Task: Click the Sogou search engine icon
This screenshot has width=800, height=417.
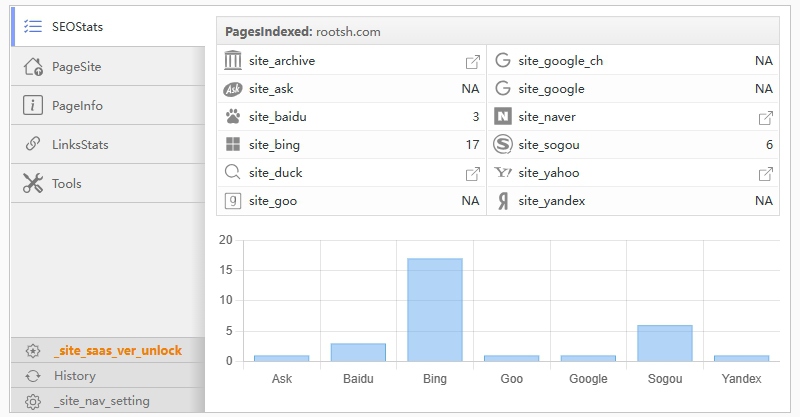Action: [502, 145]
